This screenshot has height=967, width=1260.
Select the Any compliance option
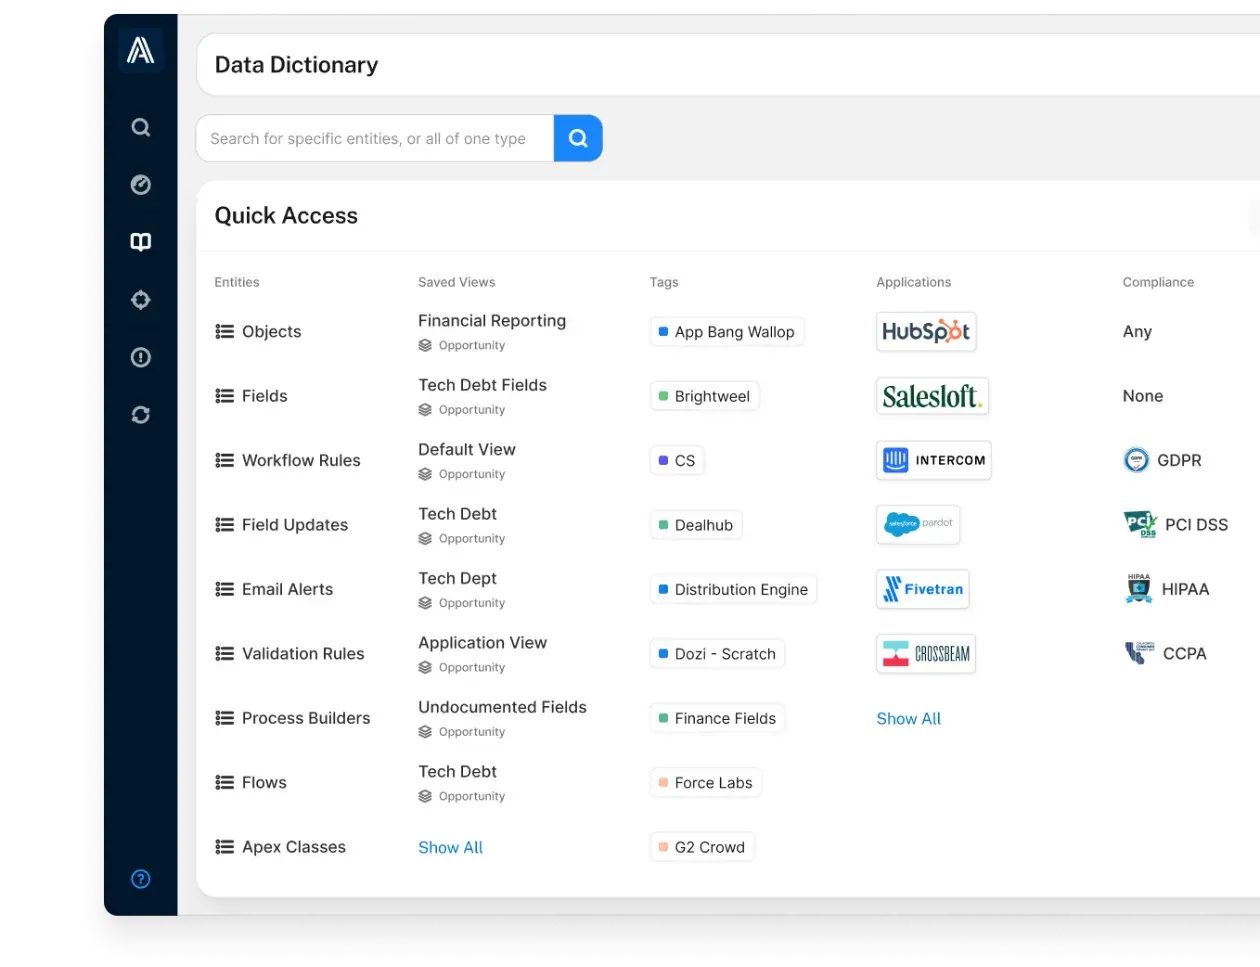click(1137, 332)
